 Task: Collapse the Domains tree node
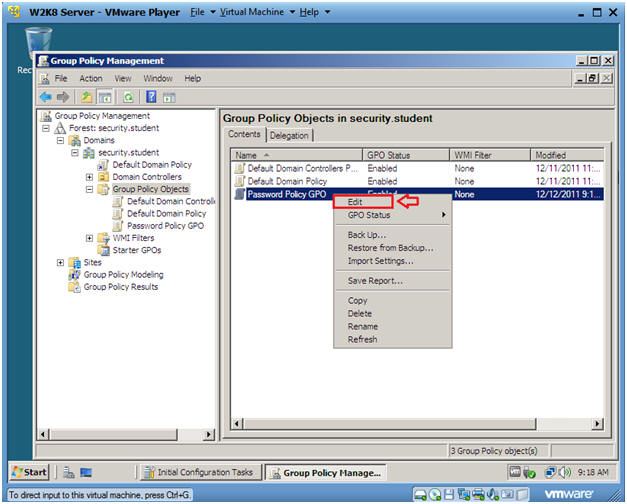click(60, 140)
